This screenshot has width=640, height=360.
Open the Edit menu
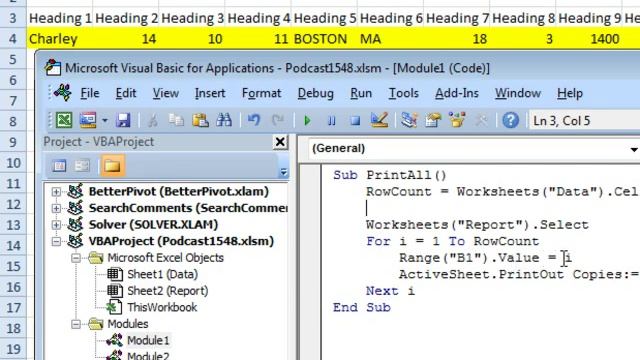click(126, 93)
